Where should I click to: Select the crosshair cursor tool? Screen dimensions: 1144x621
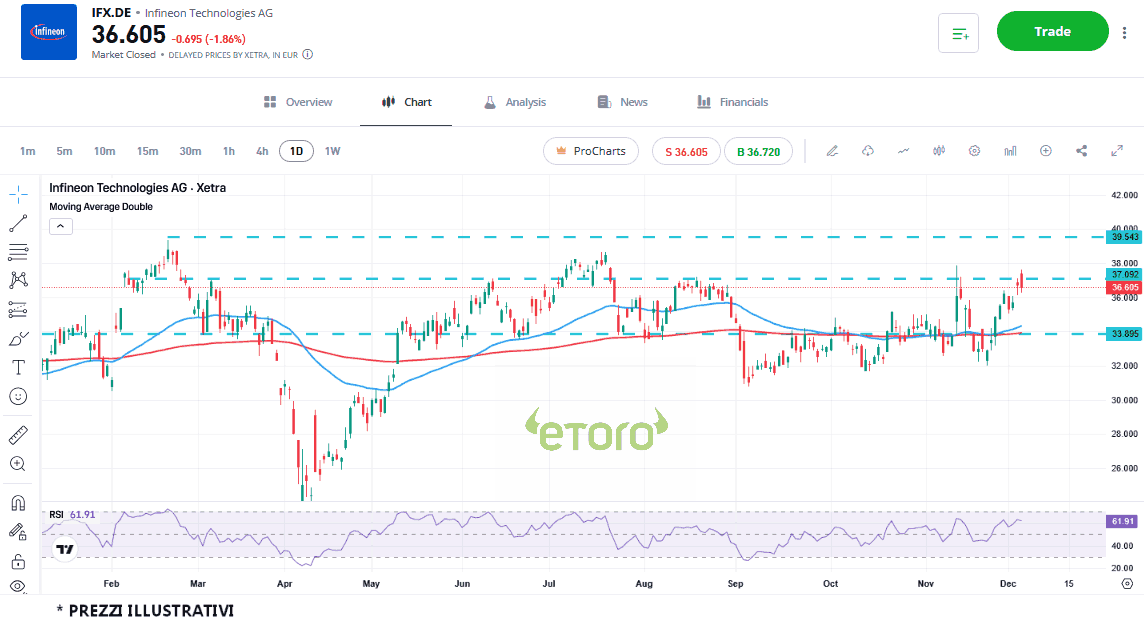tap(18, 193)
